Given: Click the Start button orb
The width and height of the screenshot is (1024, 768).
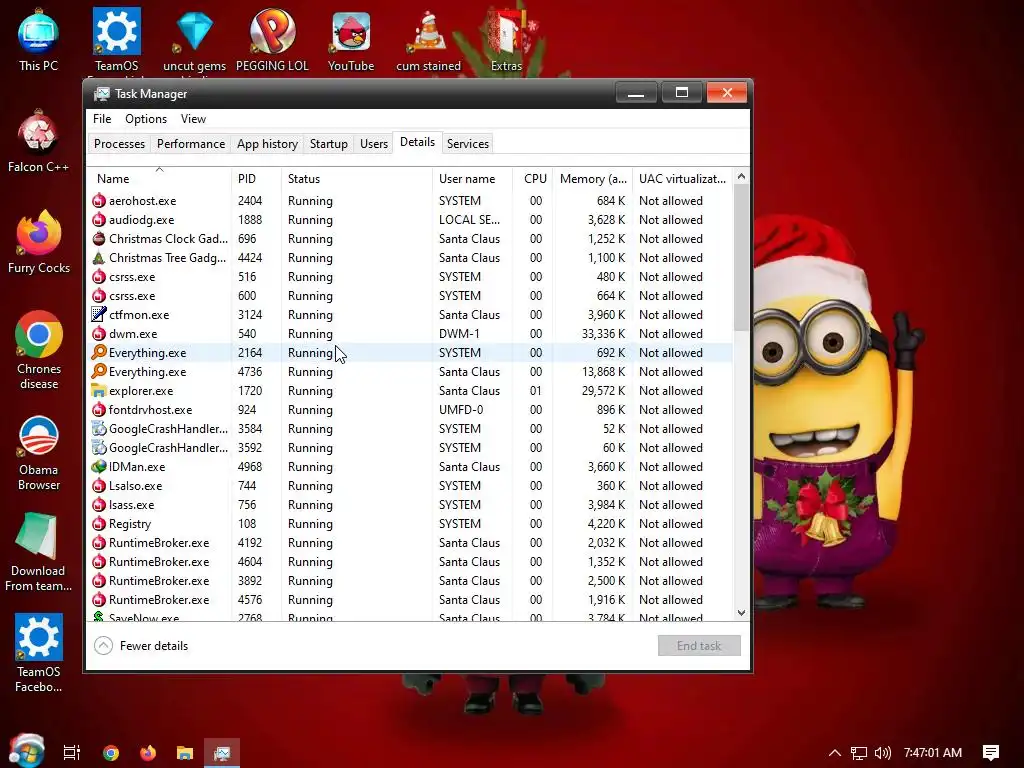Looking at the screenshot, I should (x=26, y=751).
